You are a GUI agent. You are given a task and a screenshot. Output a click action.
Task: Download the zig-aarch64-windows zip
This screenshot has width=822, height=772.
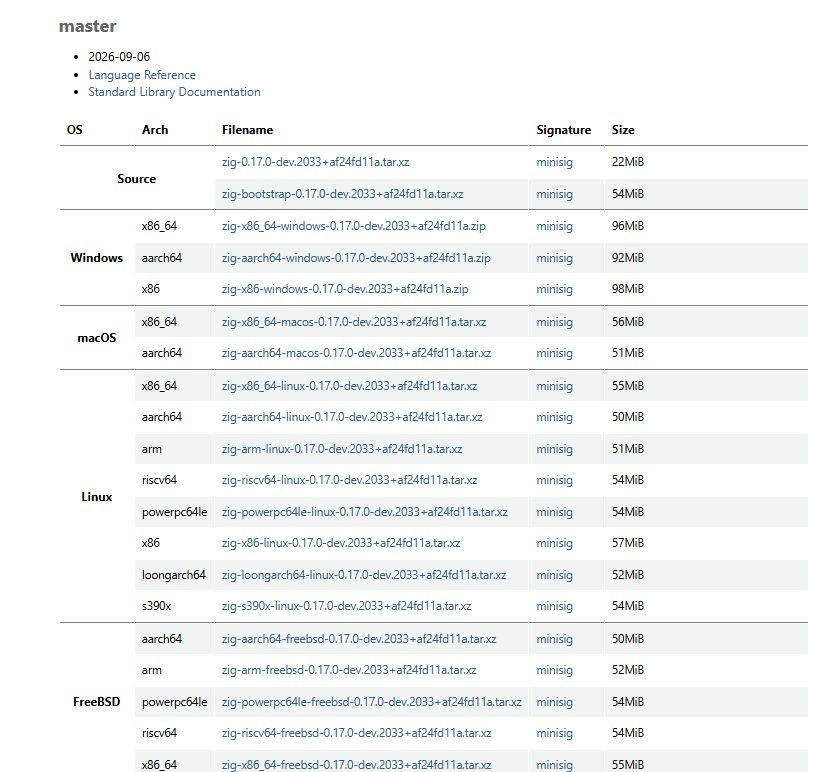point(356,258)
